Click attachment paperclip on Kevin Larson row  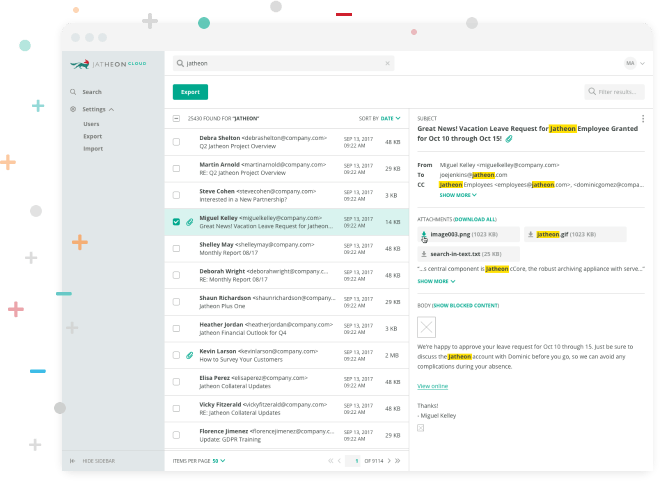190,356
